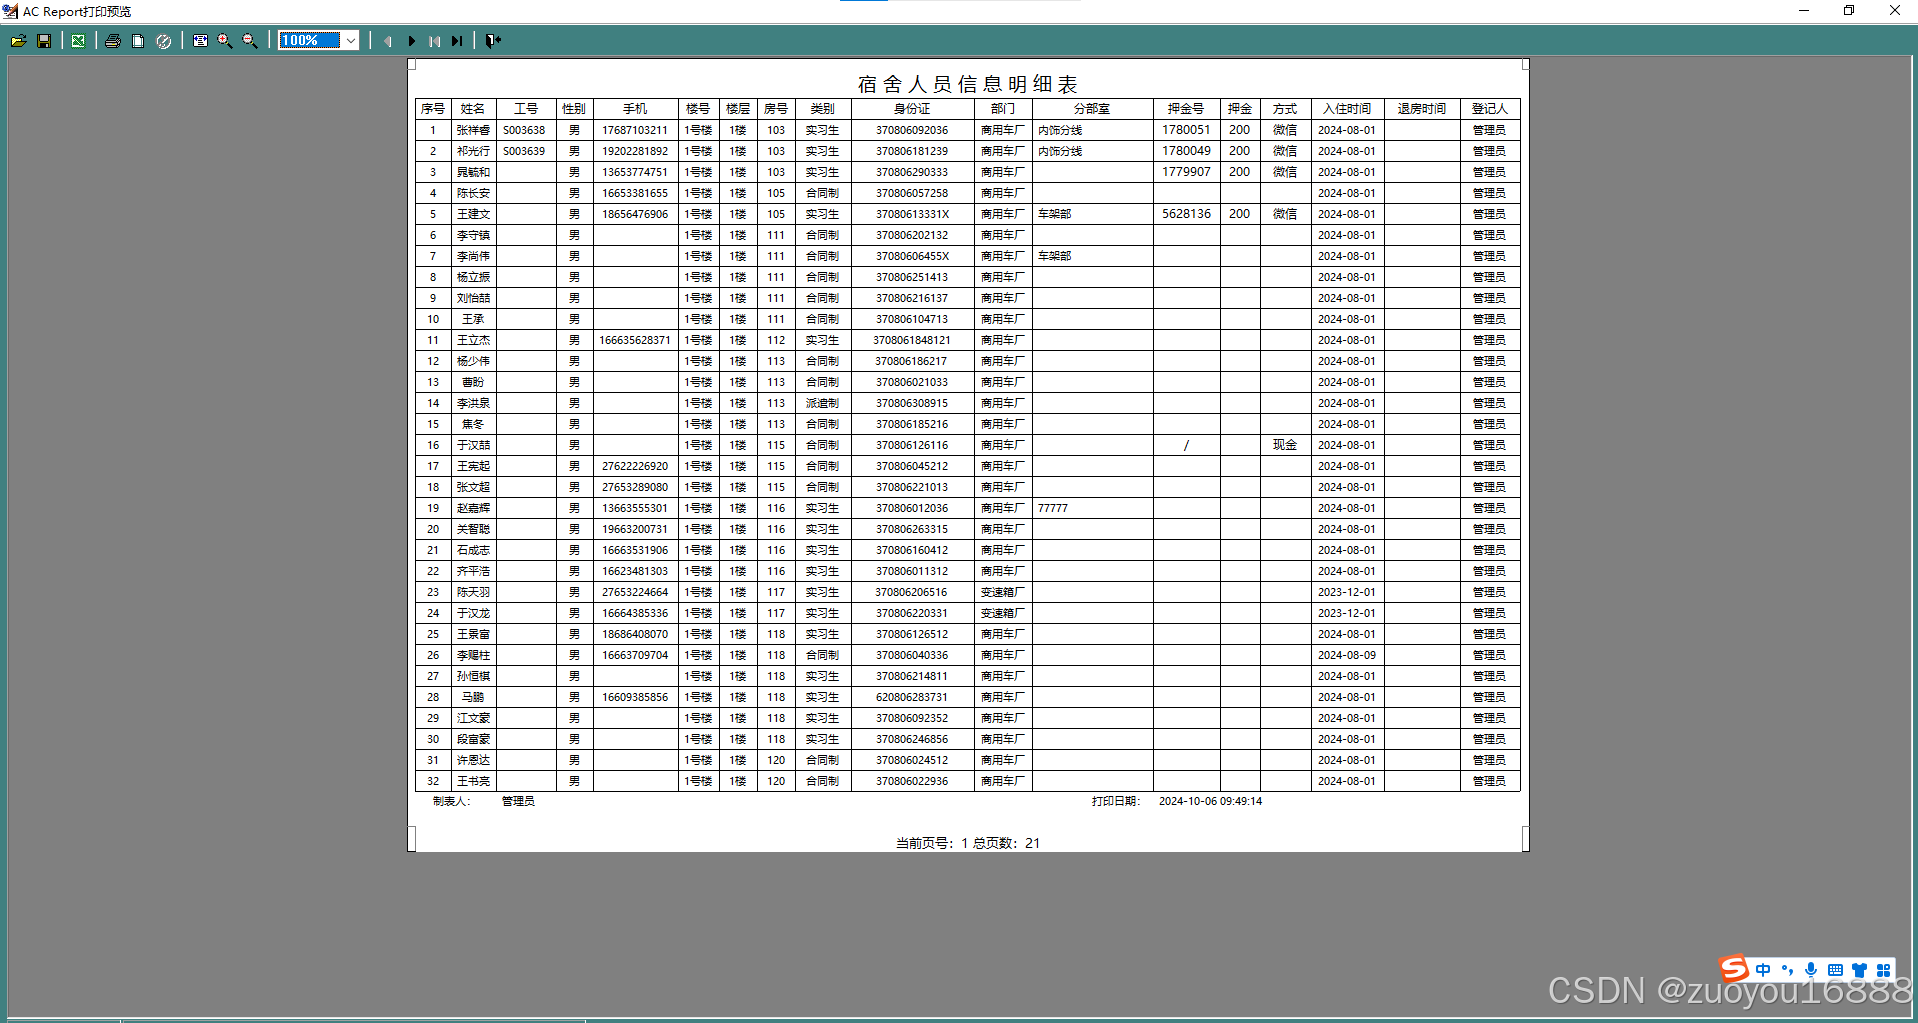Click phone number 18656476906
Viewport: 1918px width, 1023px height.
coord(635,214)
